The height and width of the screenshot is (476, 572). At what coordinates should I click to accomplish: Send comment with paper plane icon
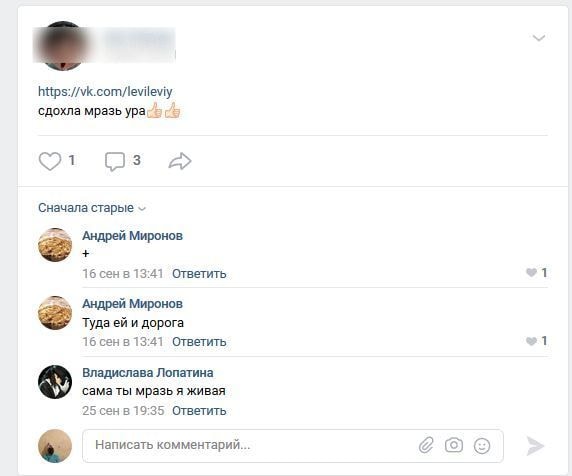pos(535,445)
